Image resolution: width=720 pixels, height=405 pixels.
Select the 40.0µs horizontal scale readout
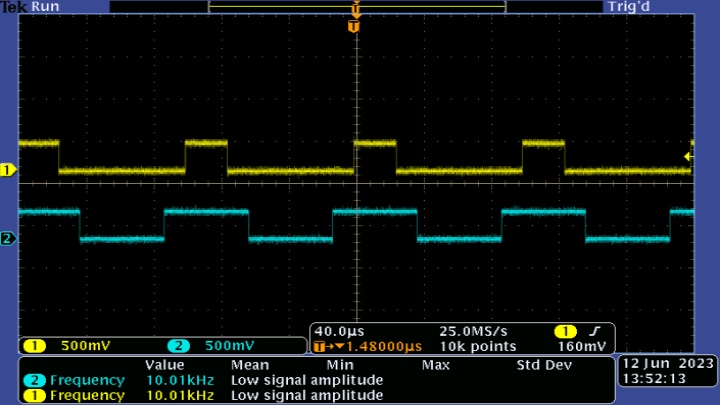pyautogui.click(x=337, y=331)
